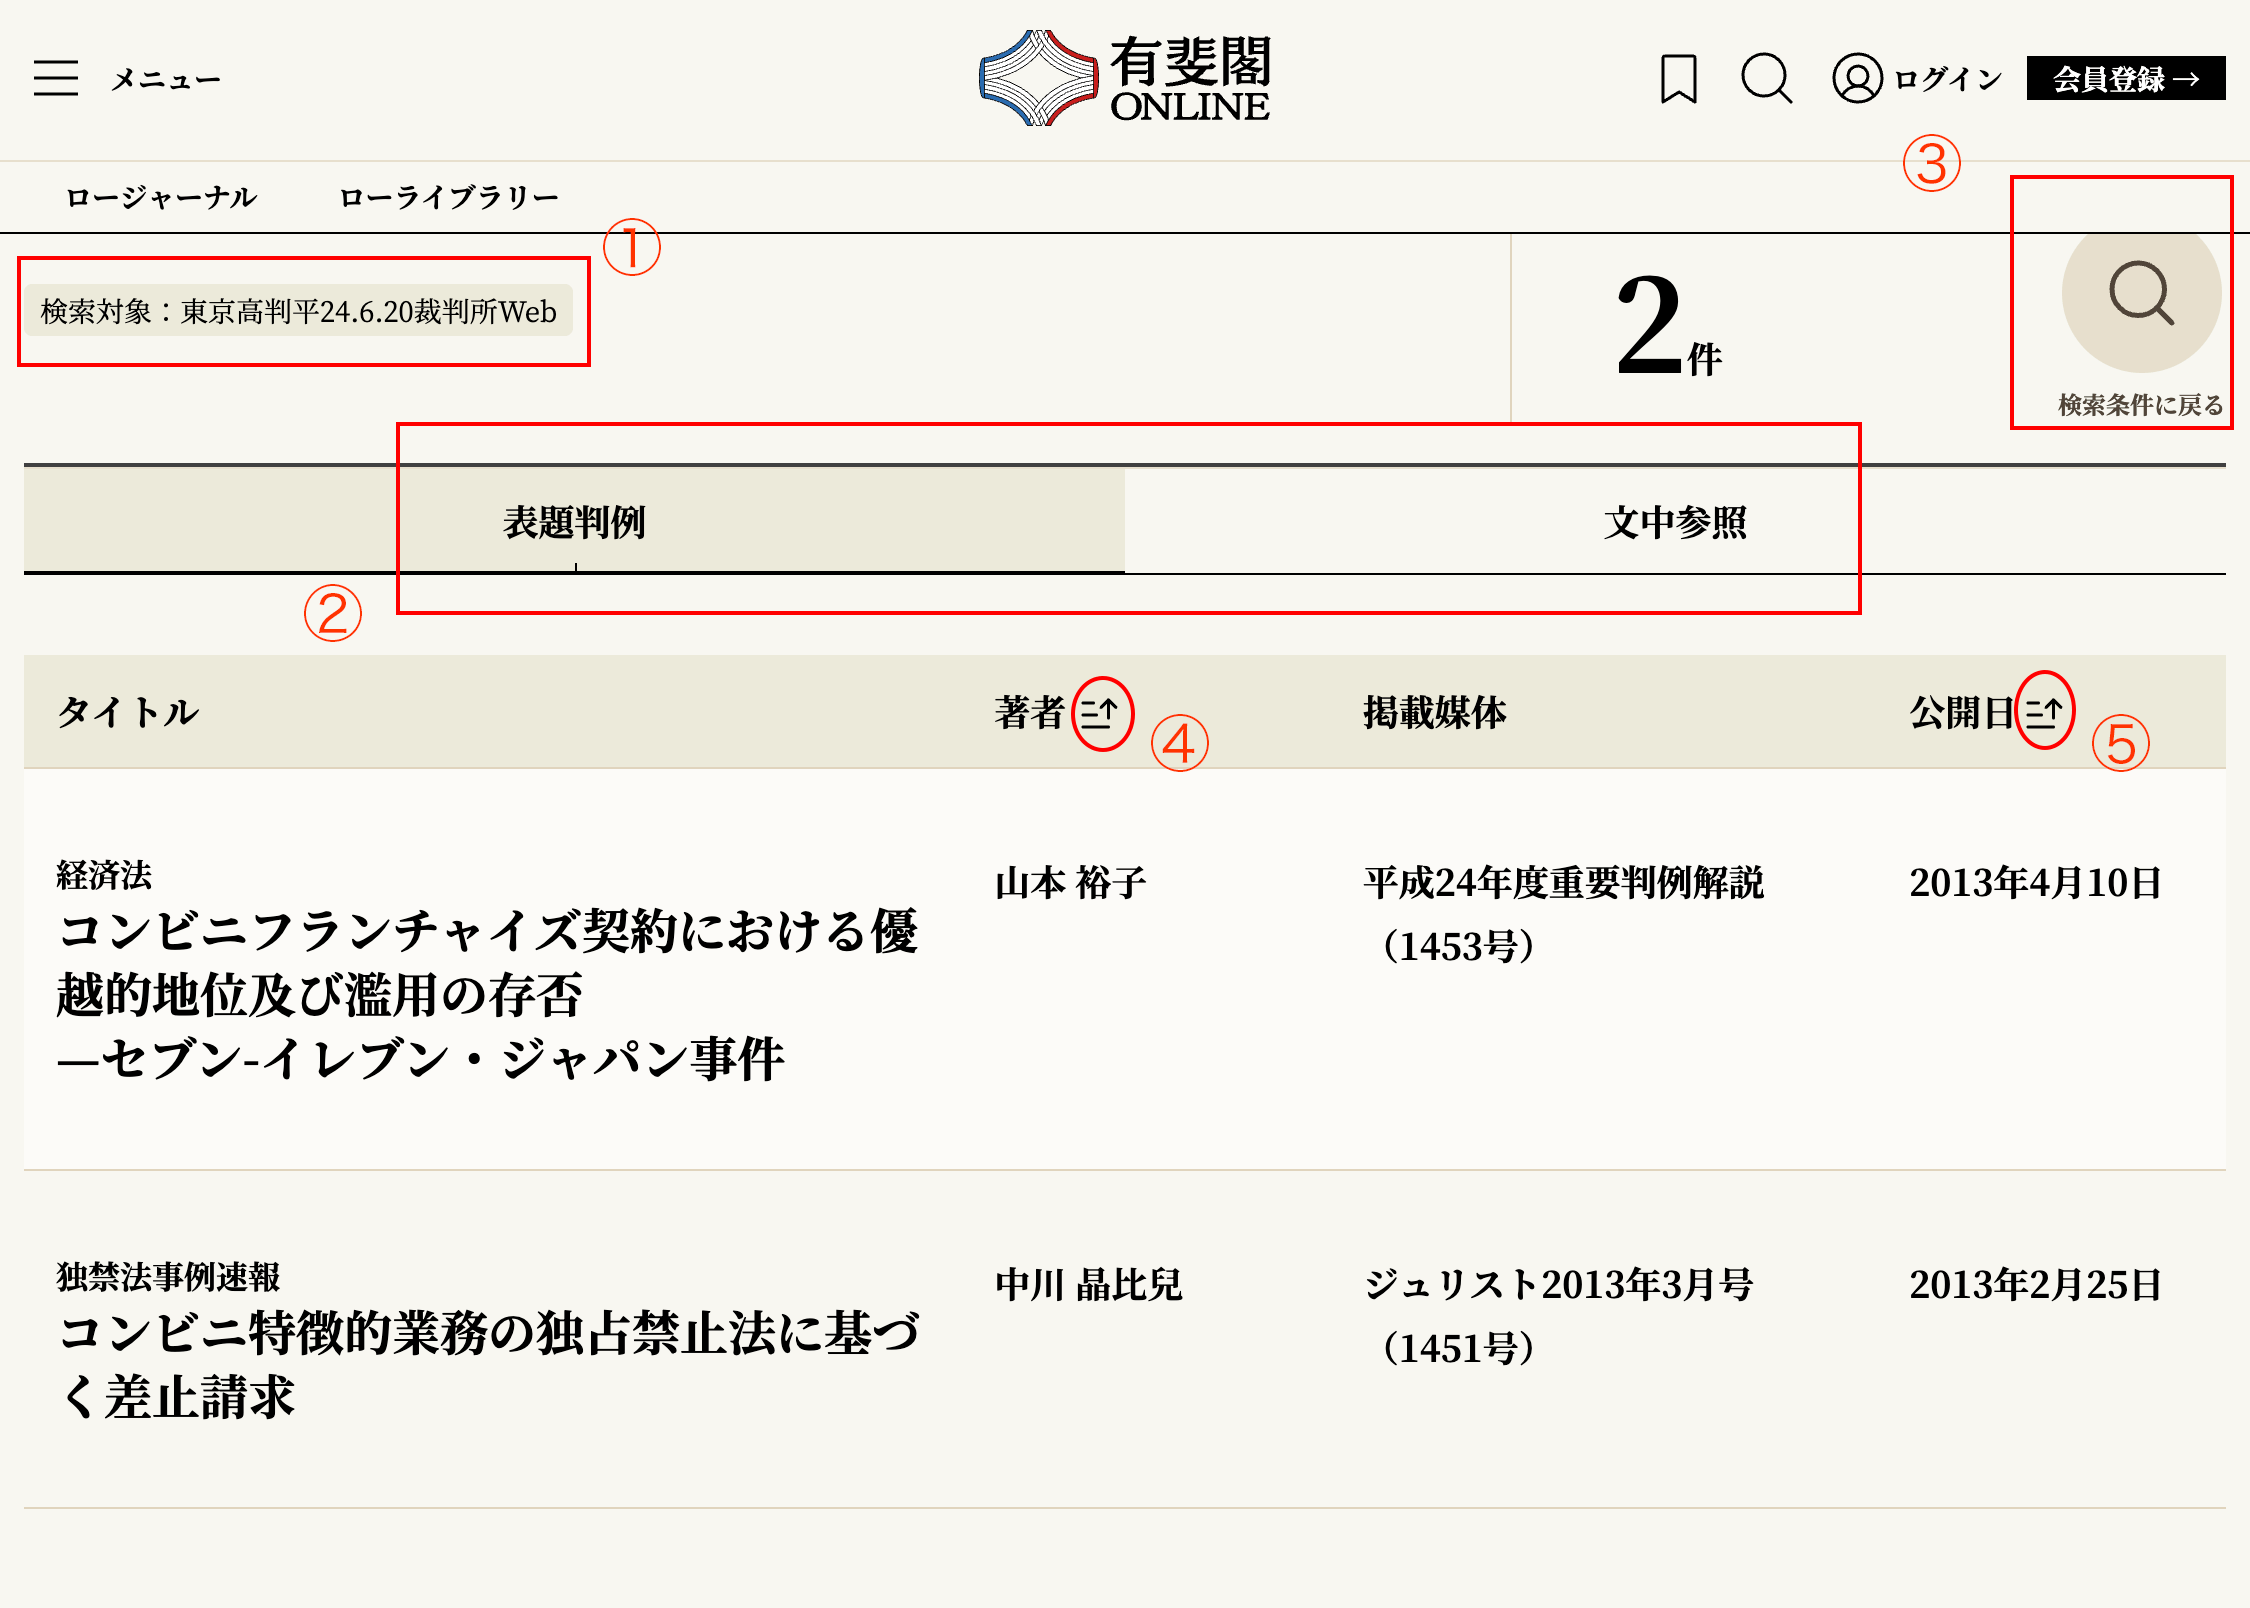Switch to the 表題判例 tab
This screenshot has height=1608, width=2250.
[x=574, y=522]
